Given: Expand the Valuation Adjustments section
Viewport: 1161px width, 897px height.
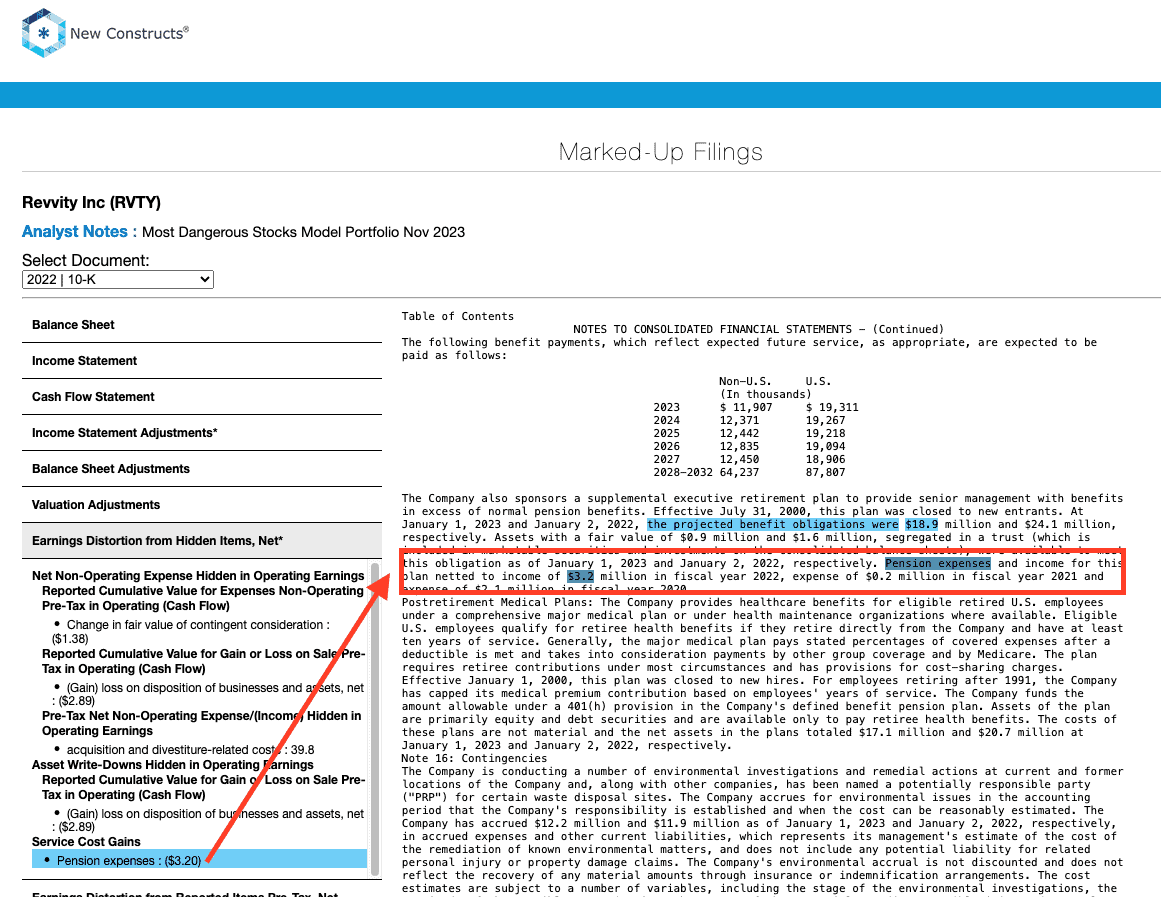Looking at the screenshot, I should point(202,505).
